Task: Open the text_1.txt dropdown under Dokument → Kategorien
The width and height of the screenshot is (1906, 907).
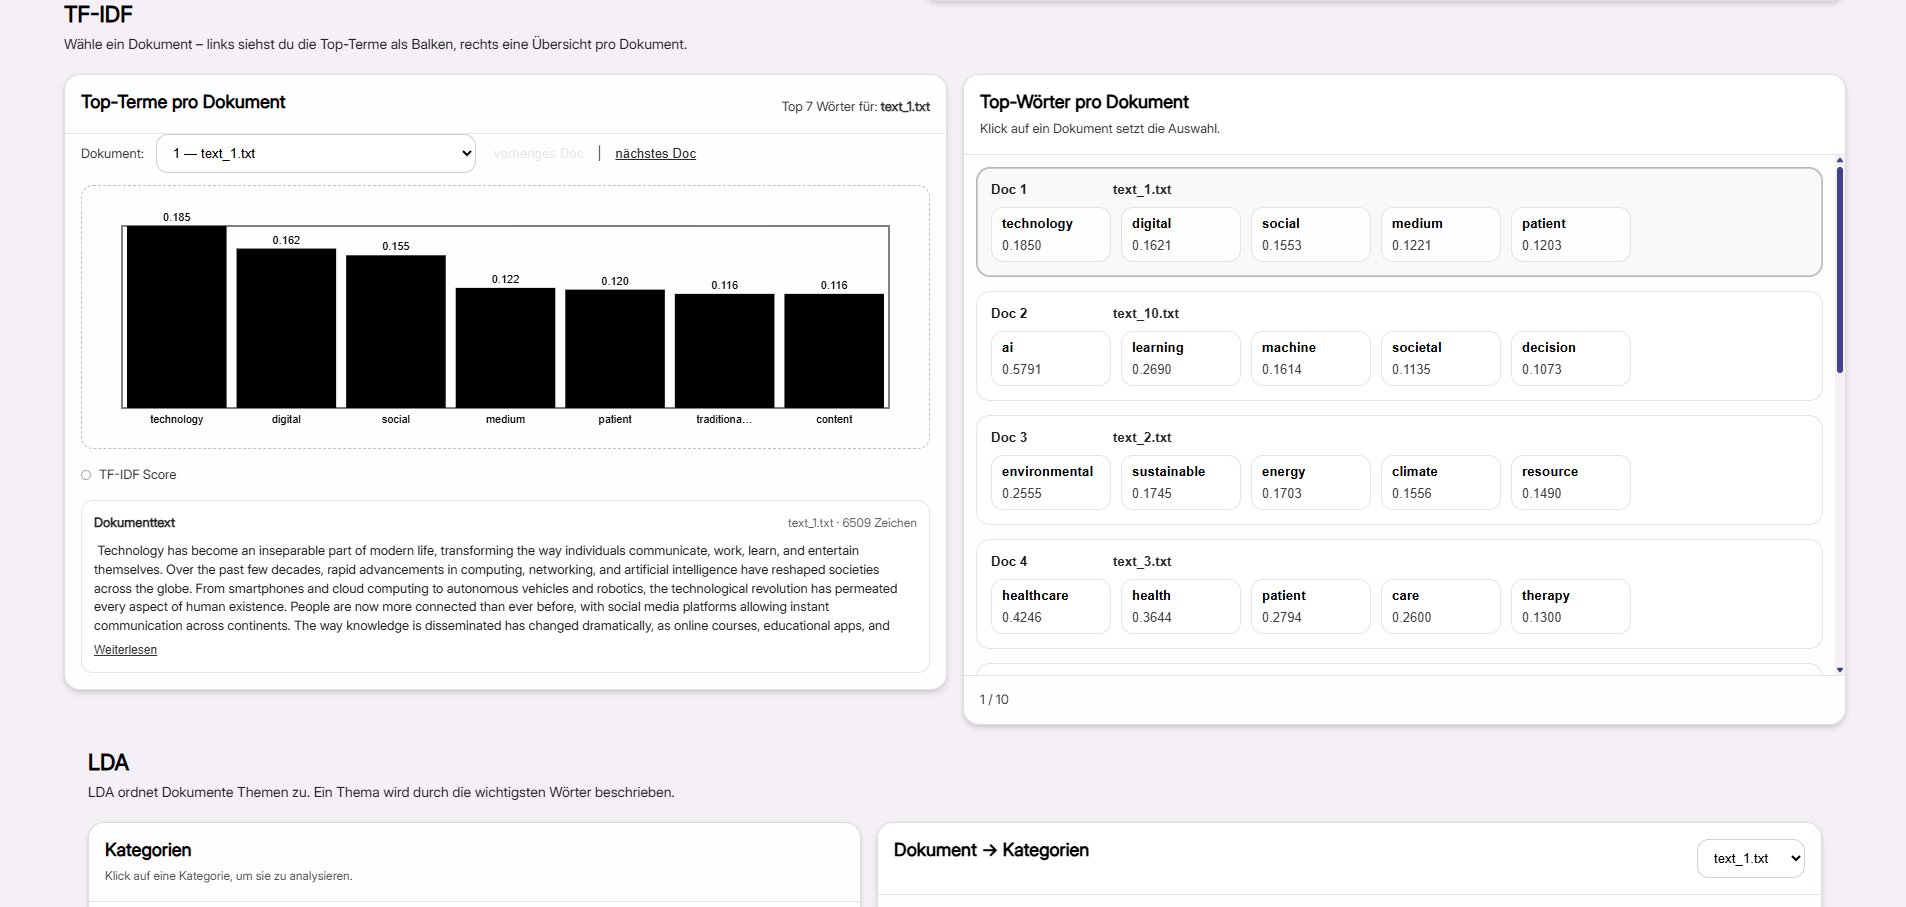Action: coord(1750,858)
